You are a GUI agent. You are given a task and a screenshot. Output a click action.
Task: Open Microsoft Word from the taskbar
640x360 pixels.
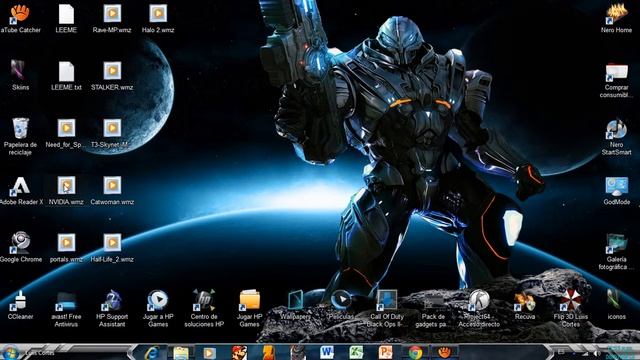(327, 352)
